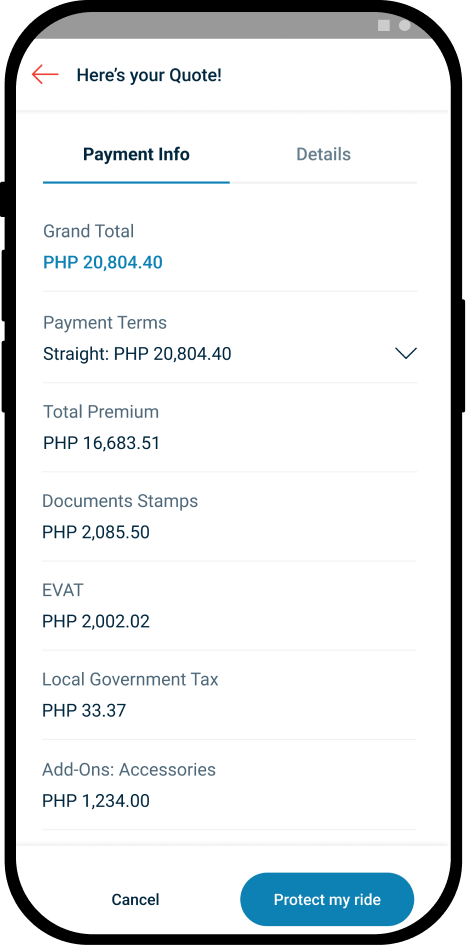
Task: Tap the red back arrow icon
Action: pyautogui.click(x=45, y=75)
